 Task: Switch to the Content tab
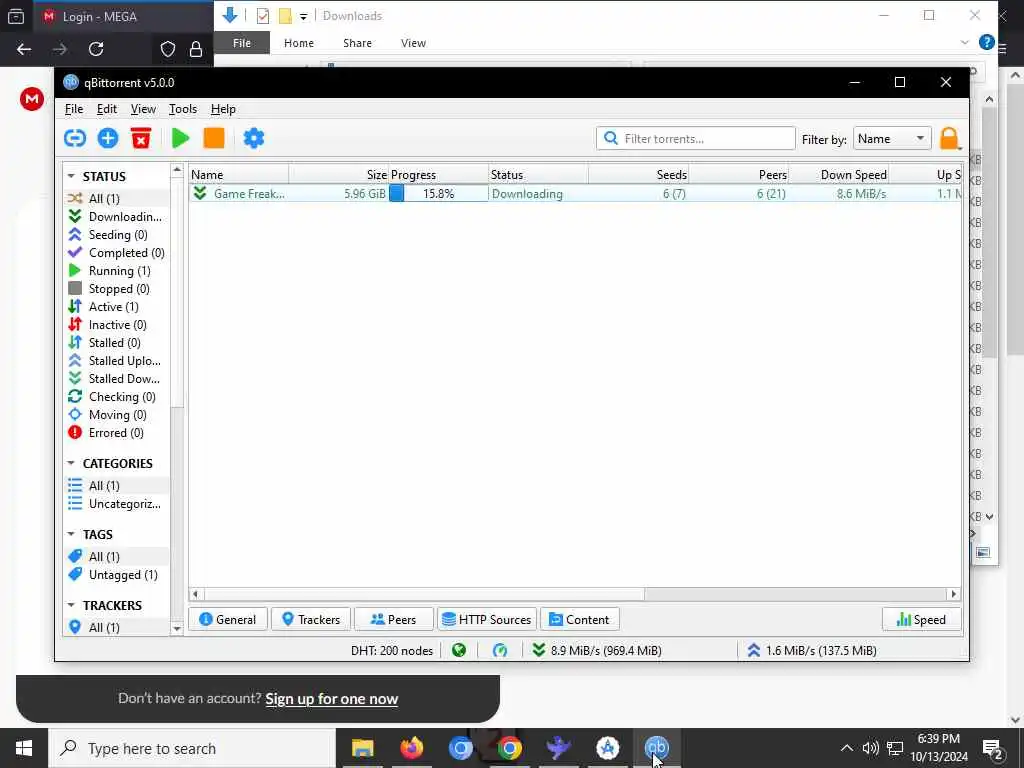(x=579, y=620)
